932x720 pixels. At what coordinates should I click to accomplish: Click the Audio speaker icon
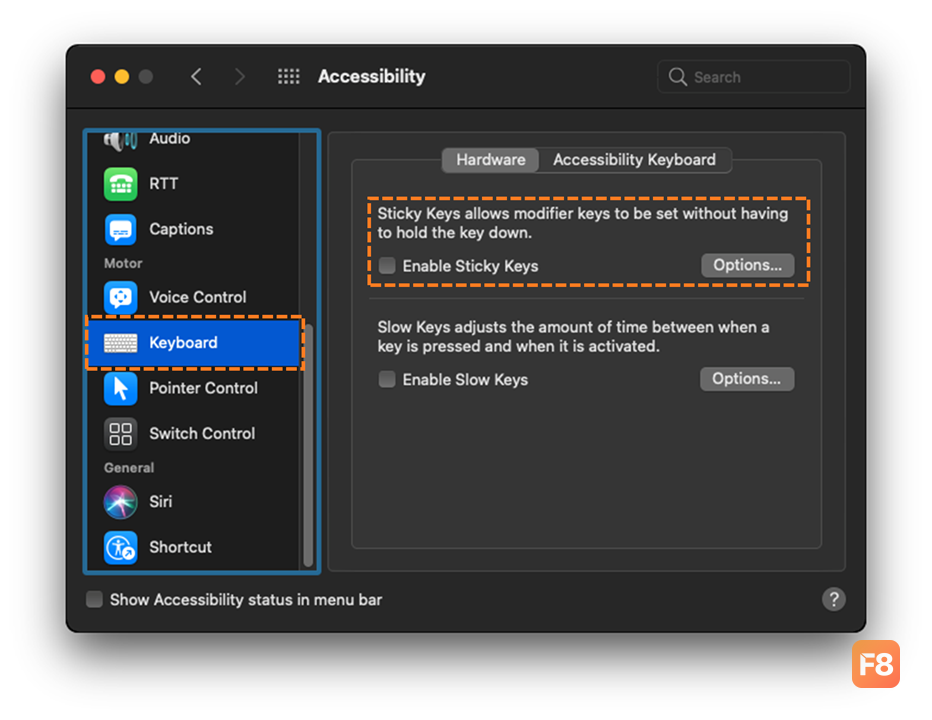click(121, 140)
